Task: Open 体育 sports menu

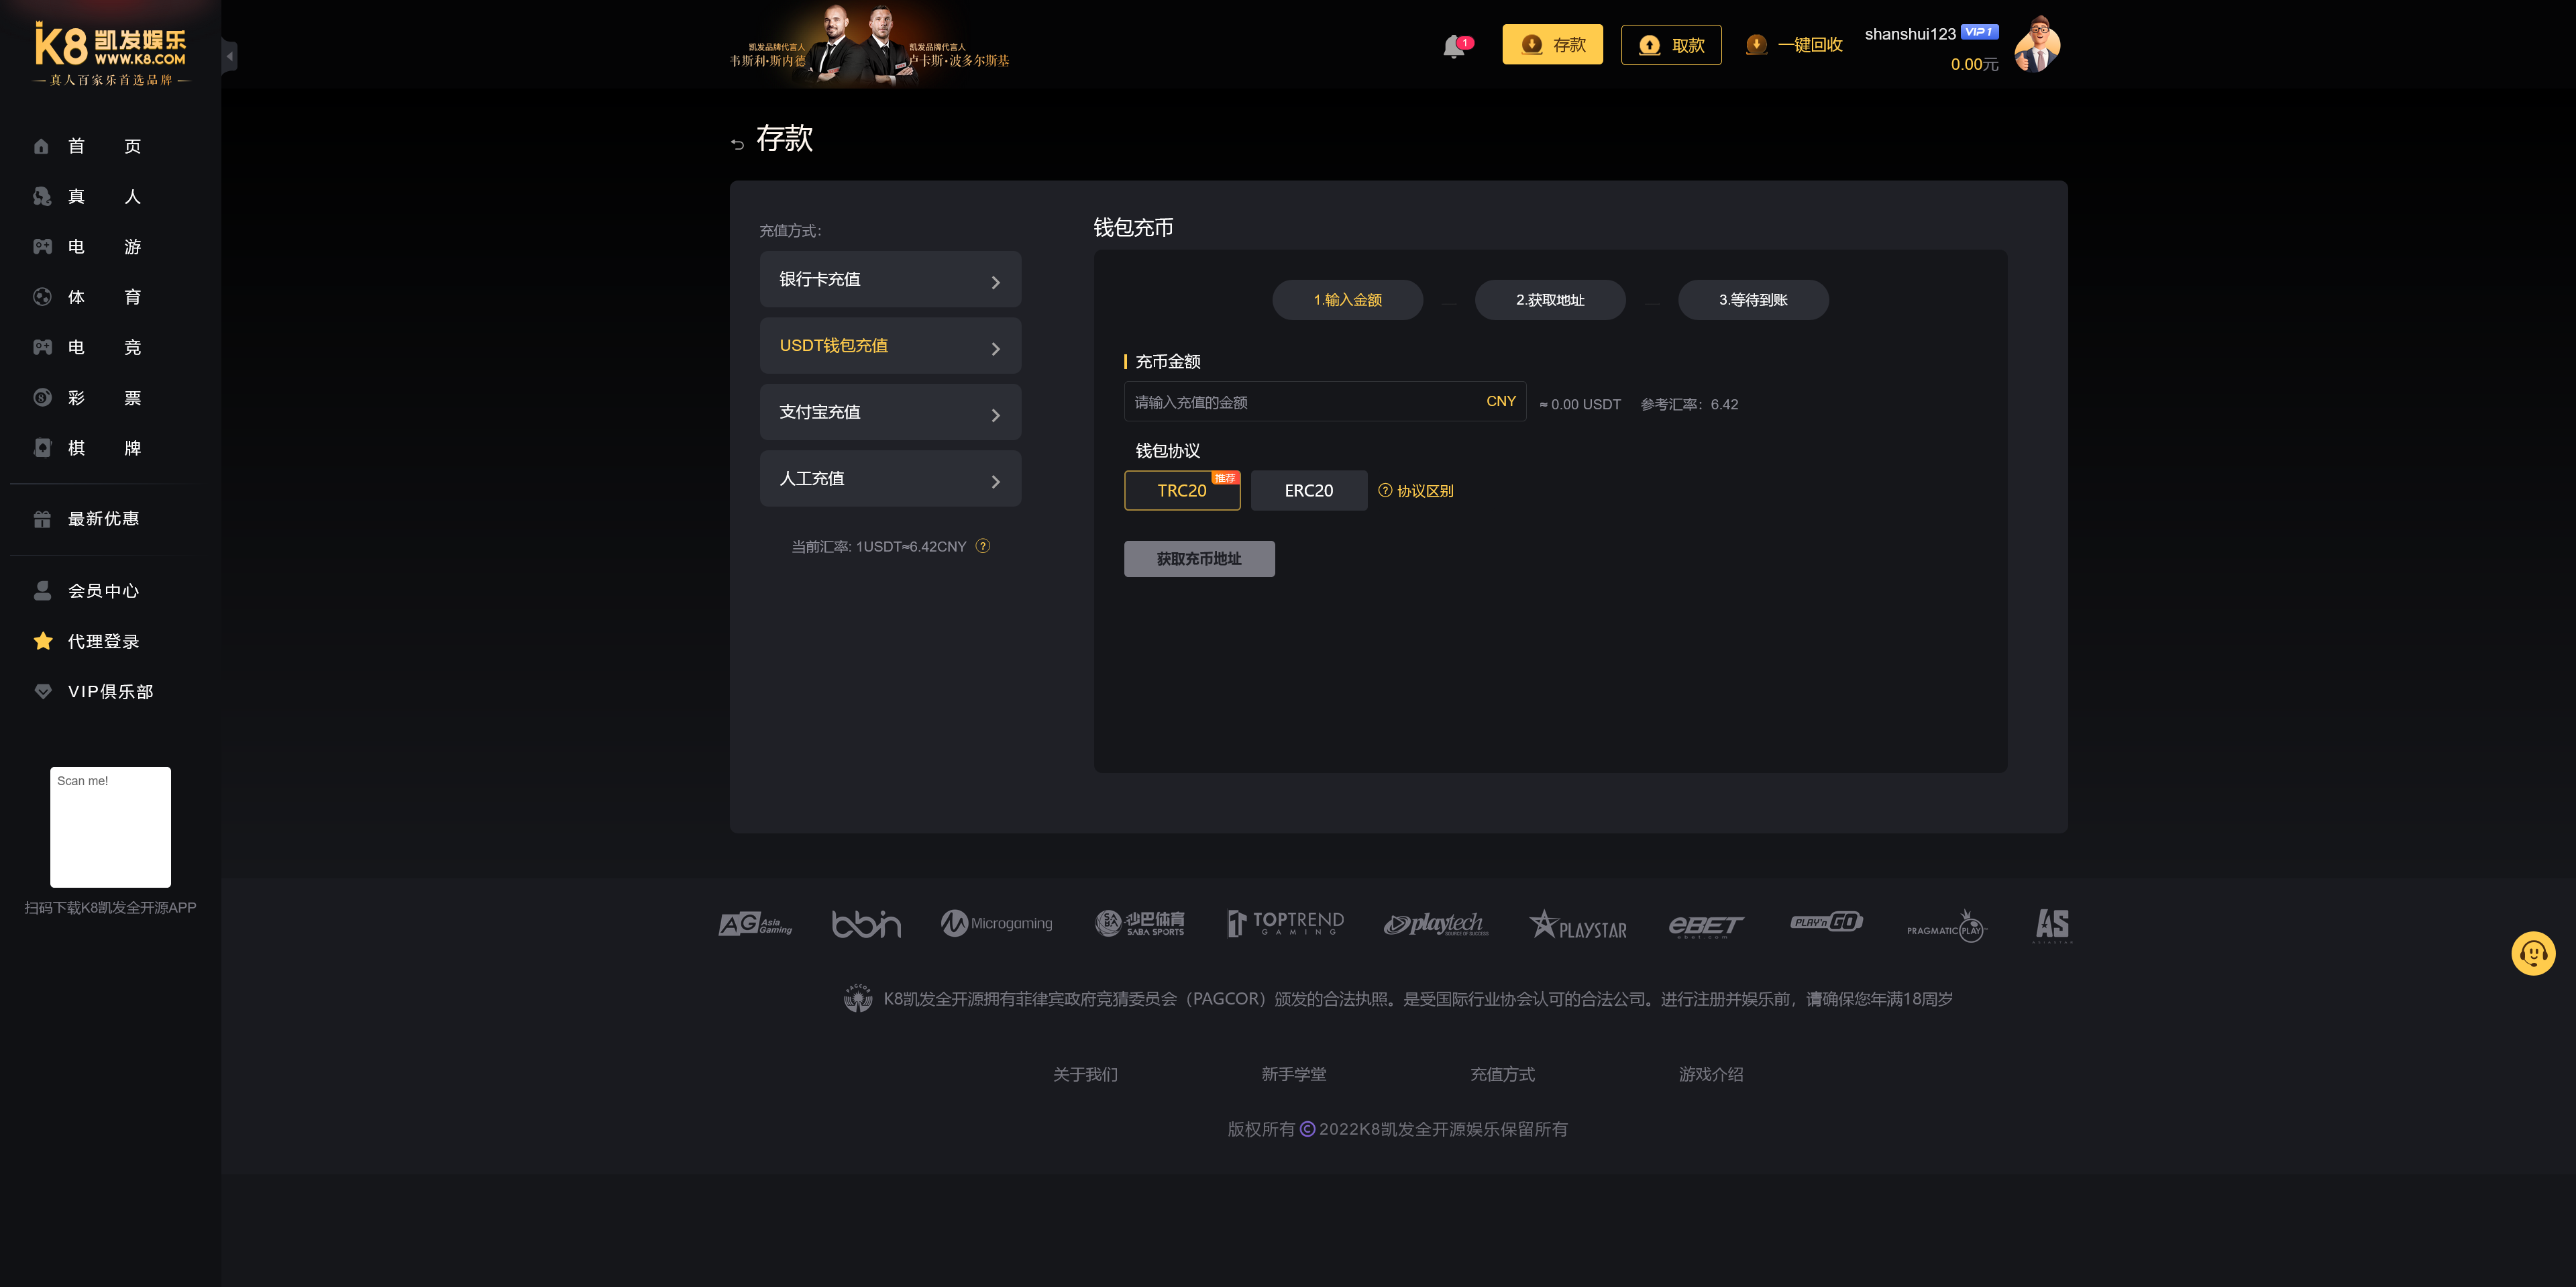Action: tap(104, 297)
